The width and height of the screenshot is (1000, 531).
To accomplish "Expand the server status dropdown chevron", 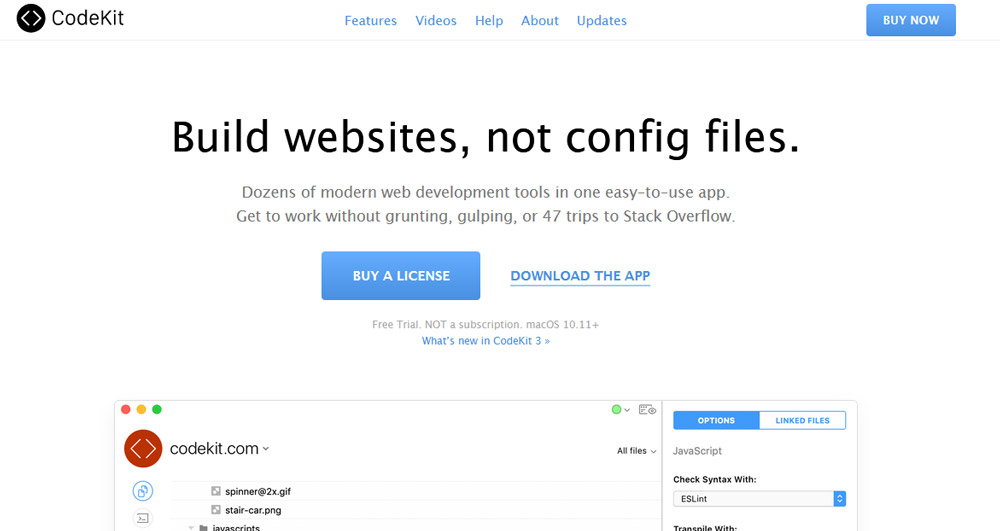I will [x=627, y=410].
